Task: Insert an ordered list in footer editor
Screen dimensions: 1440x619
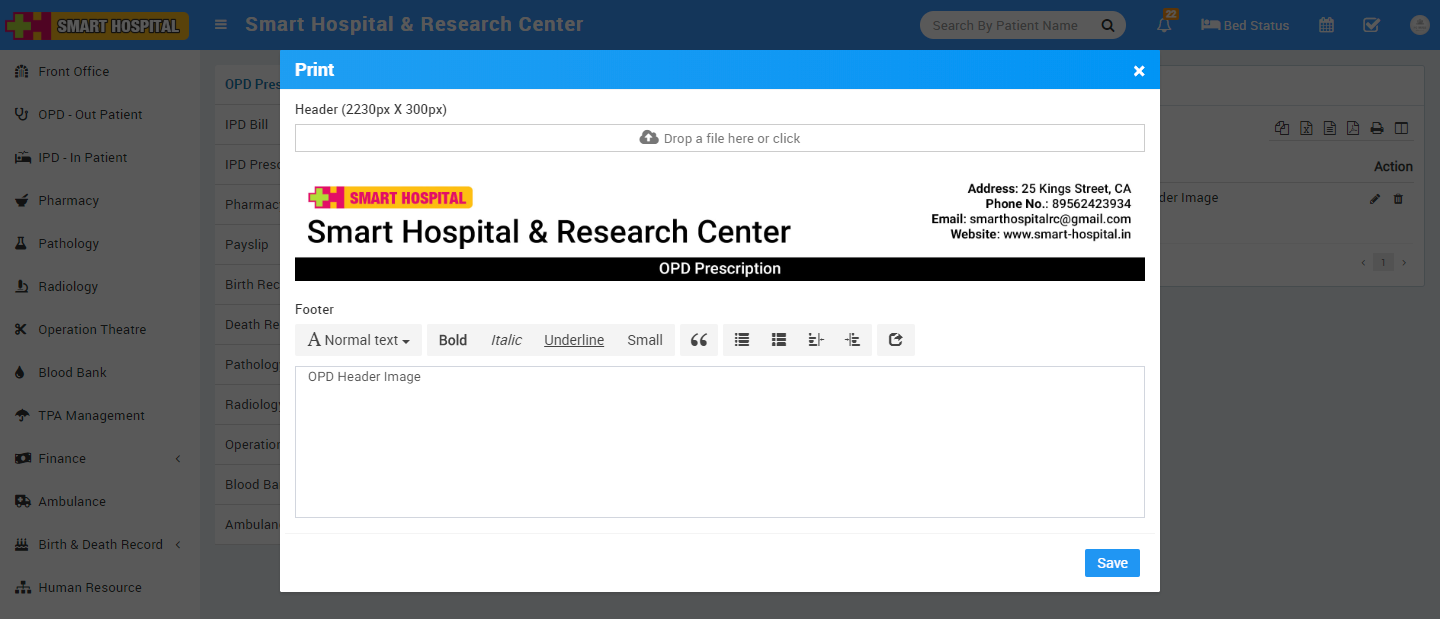Action: [x=779, y=340]
